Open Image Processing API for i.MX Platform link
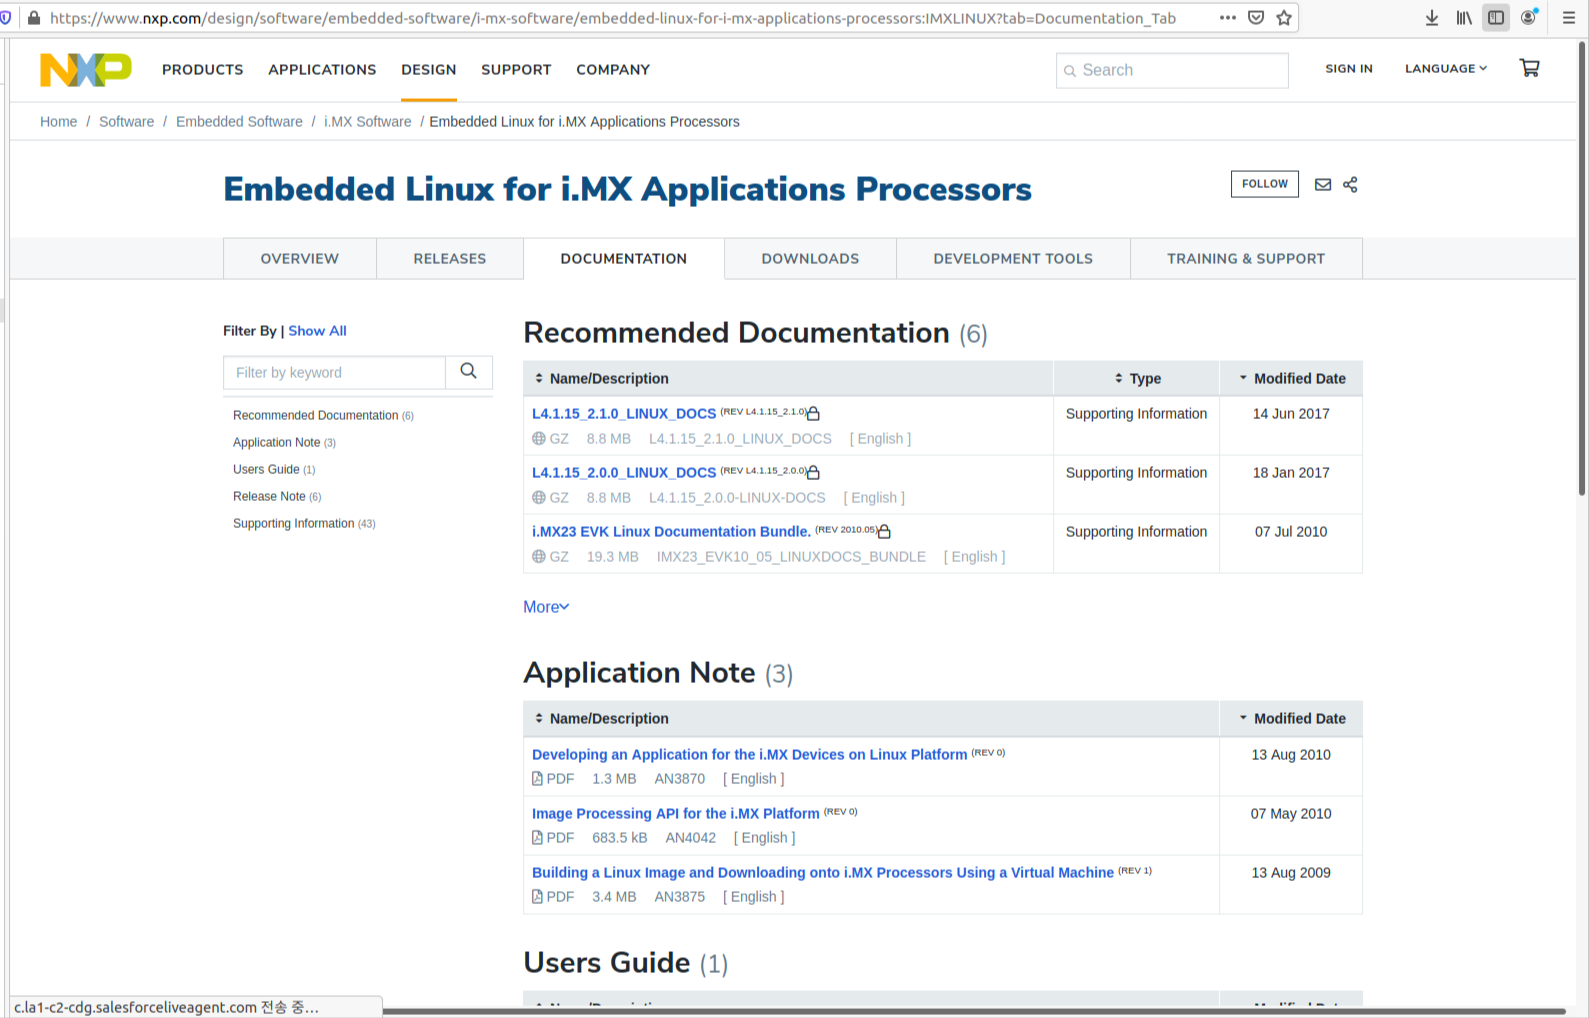Viewport: 1589px width, 1018px height. [676, 813]
